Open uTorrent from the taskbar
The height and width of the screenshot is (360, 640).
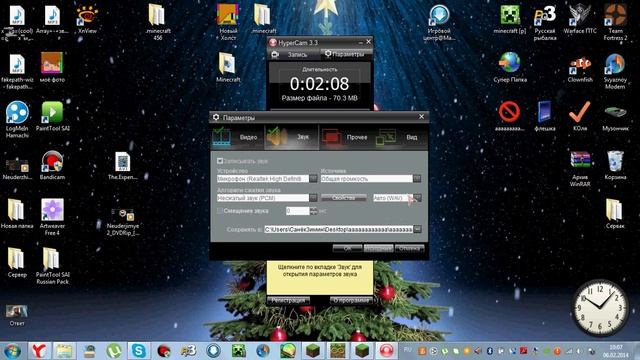(x=114, y=351)
